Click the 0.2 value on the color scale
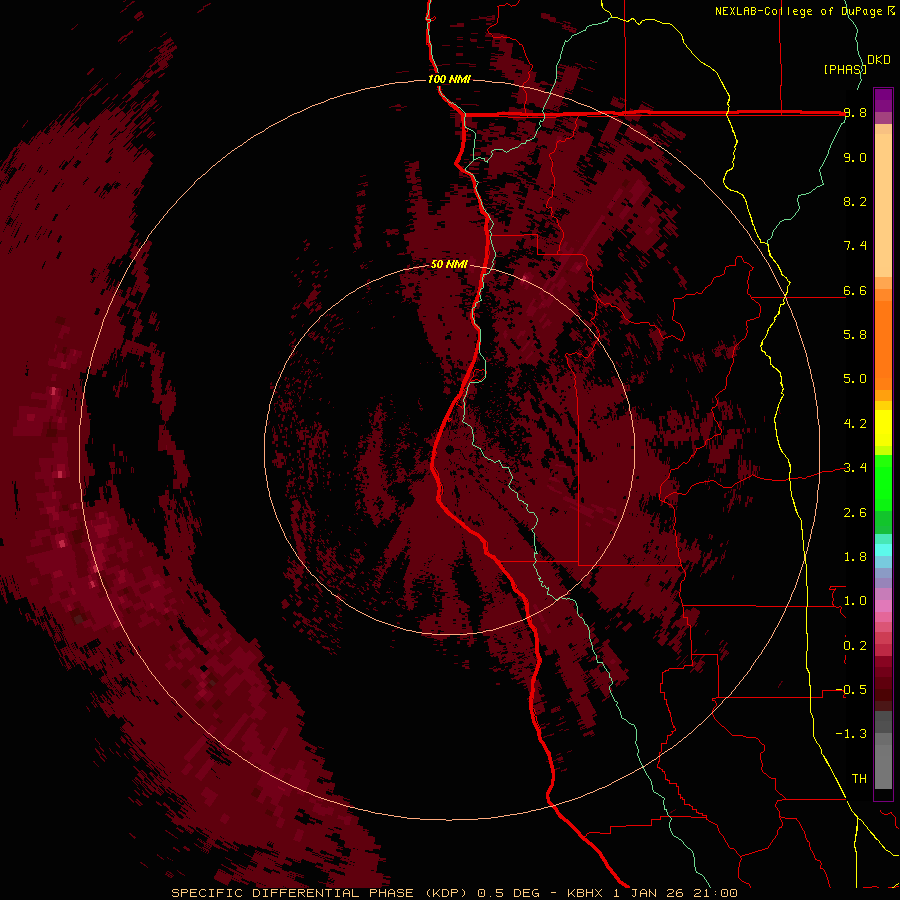This screenshot has height=900, width=900. pos(855,646)
